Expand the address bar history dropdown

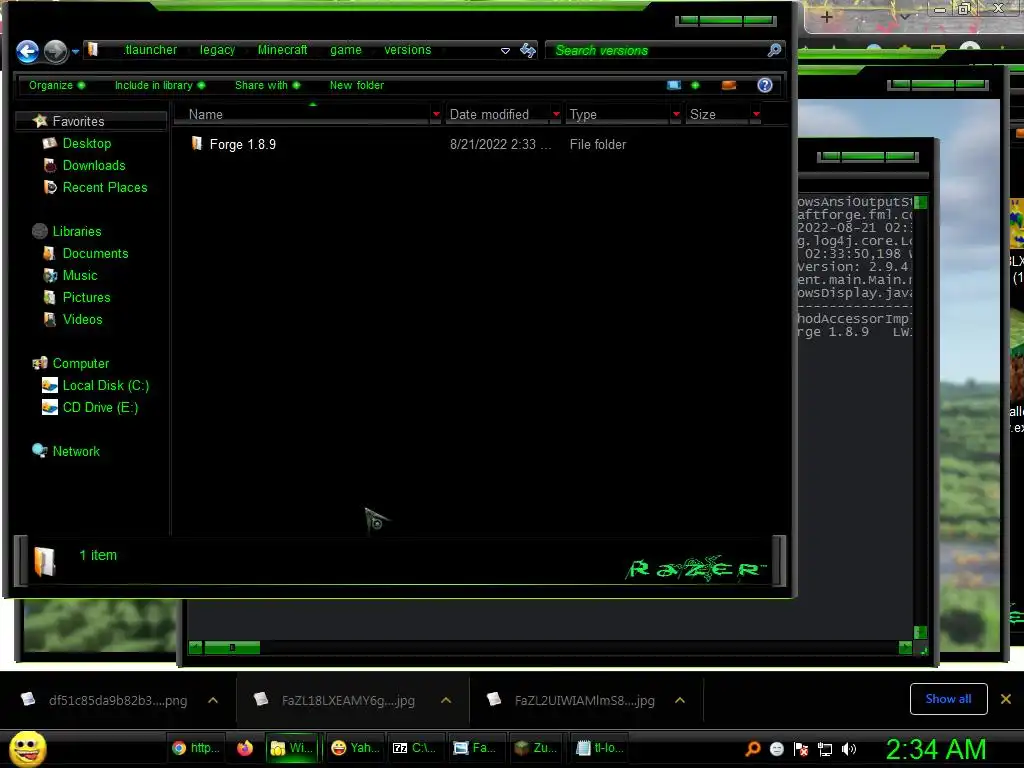point(505,50)
